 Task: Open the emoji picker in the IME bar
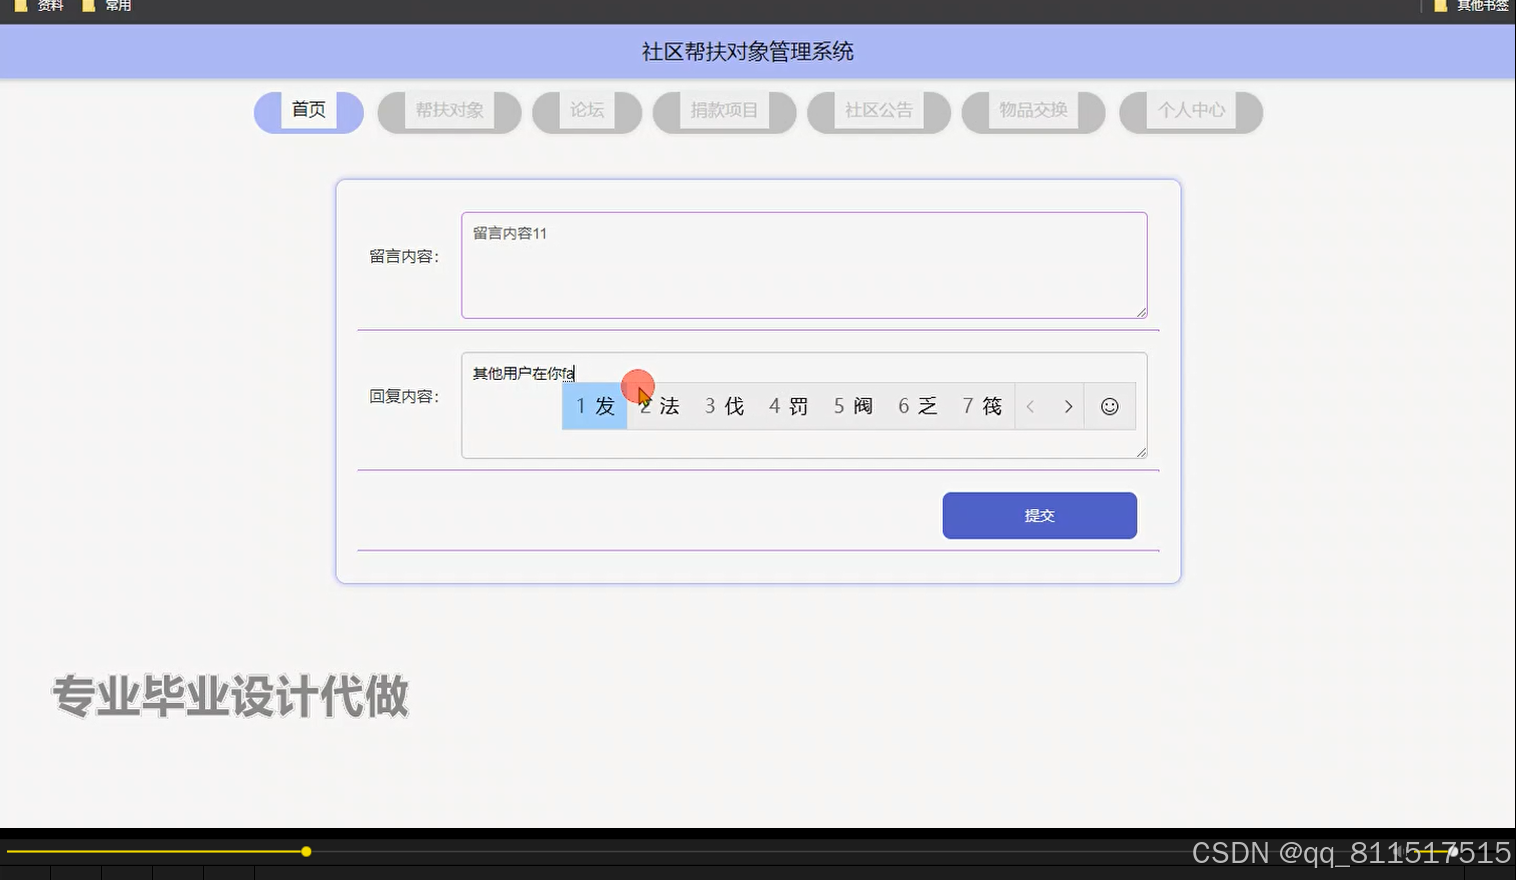1109,406
